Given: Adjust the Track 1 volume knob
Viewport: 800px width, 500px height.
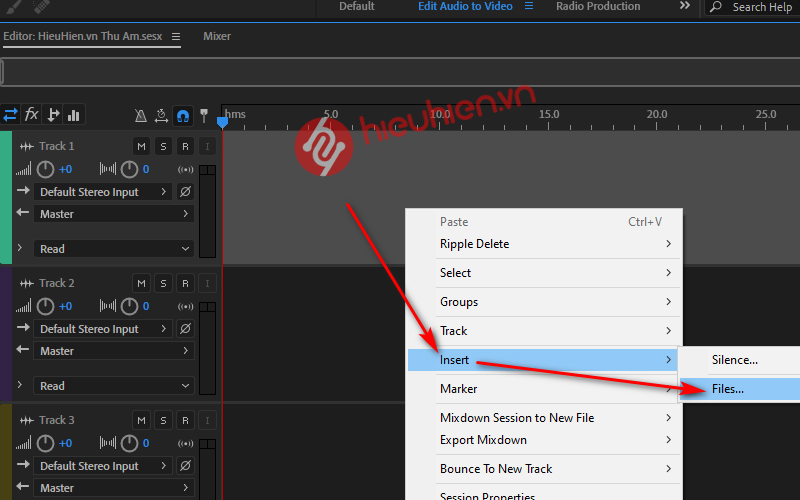Looking at the screenshot, I should click(x=45, y=169).
